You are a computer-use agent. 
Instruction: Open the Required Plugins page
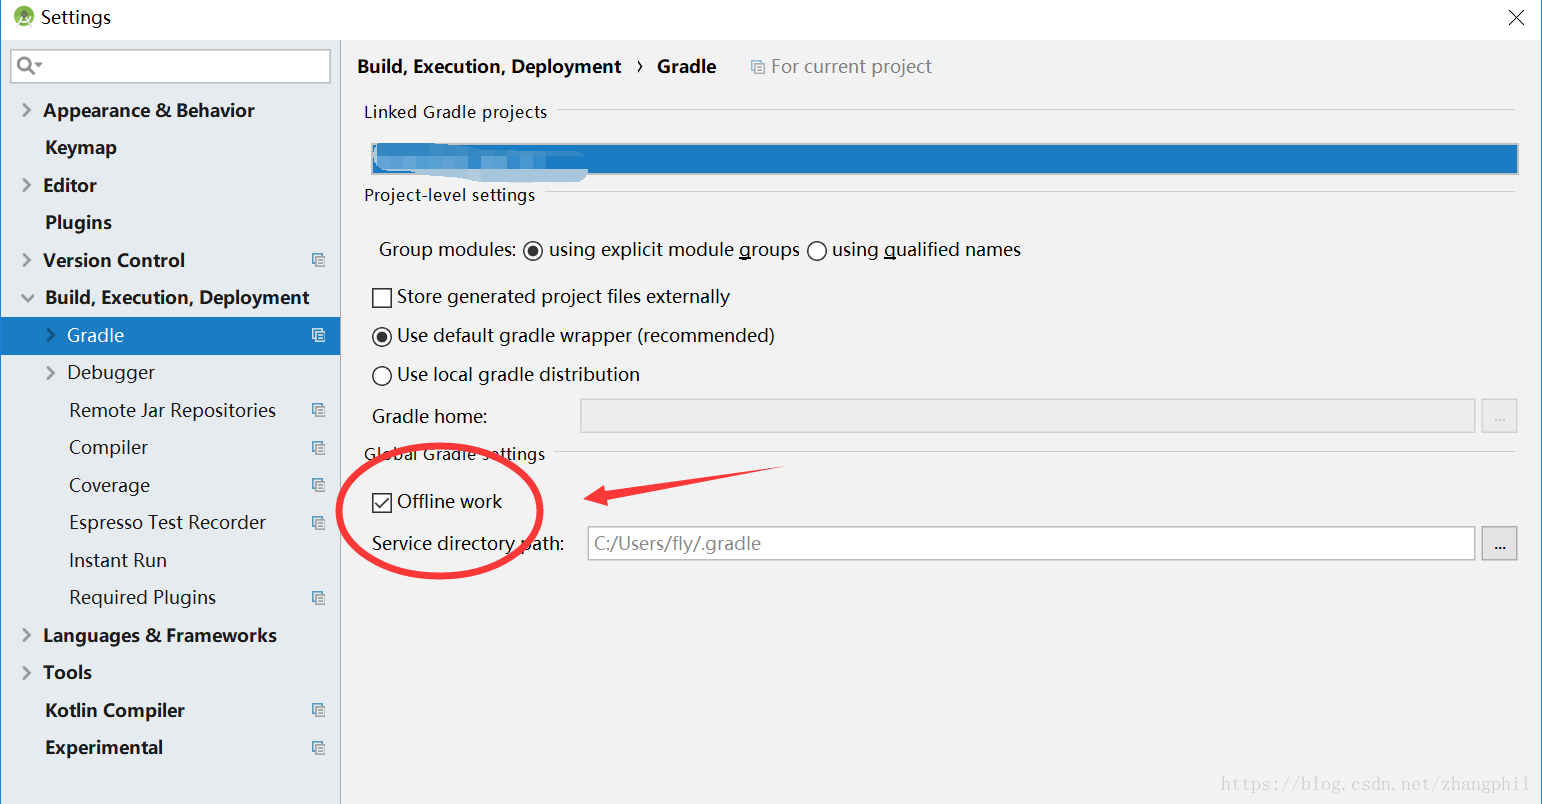tap(142, 597)
